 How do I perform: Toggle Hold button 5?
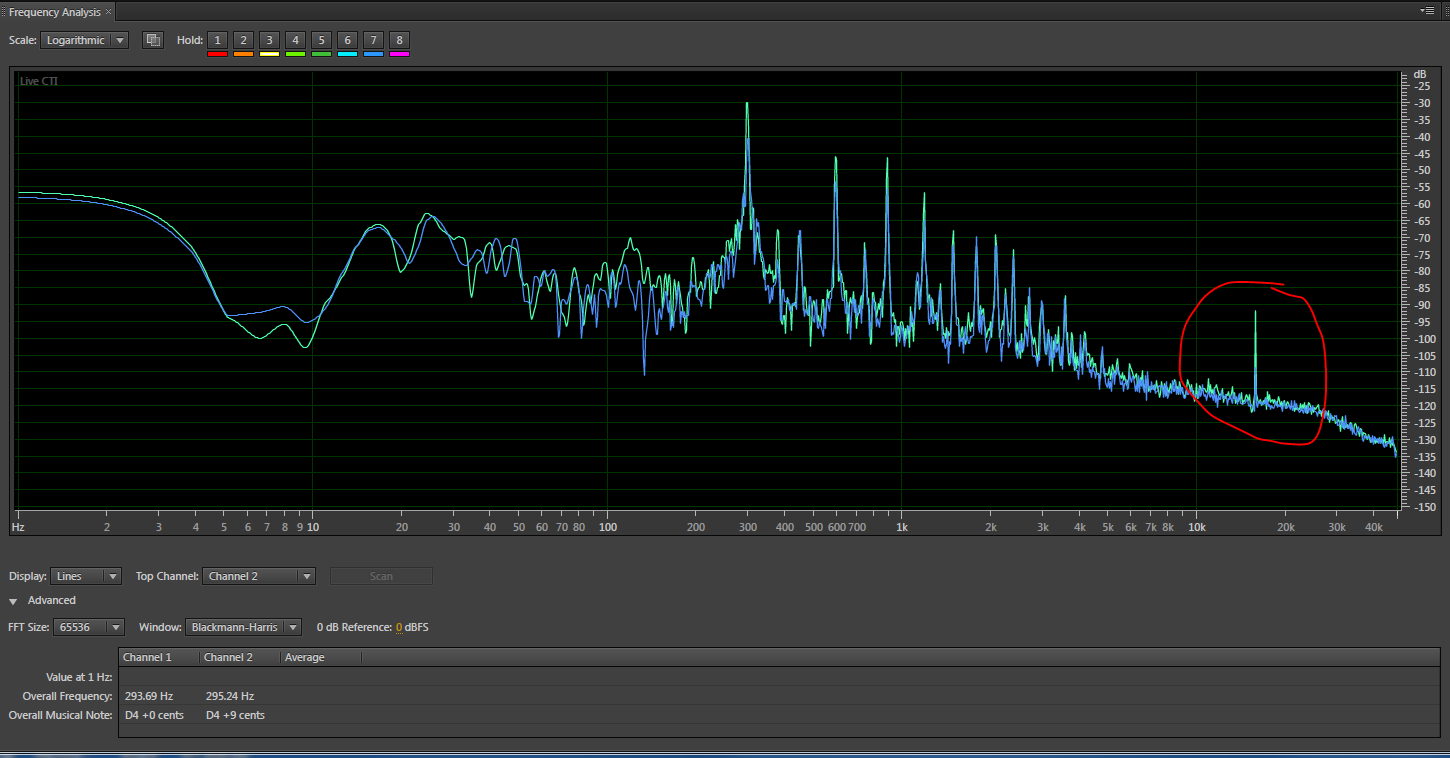click(x=321, y=40)
